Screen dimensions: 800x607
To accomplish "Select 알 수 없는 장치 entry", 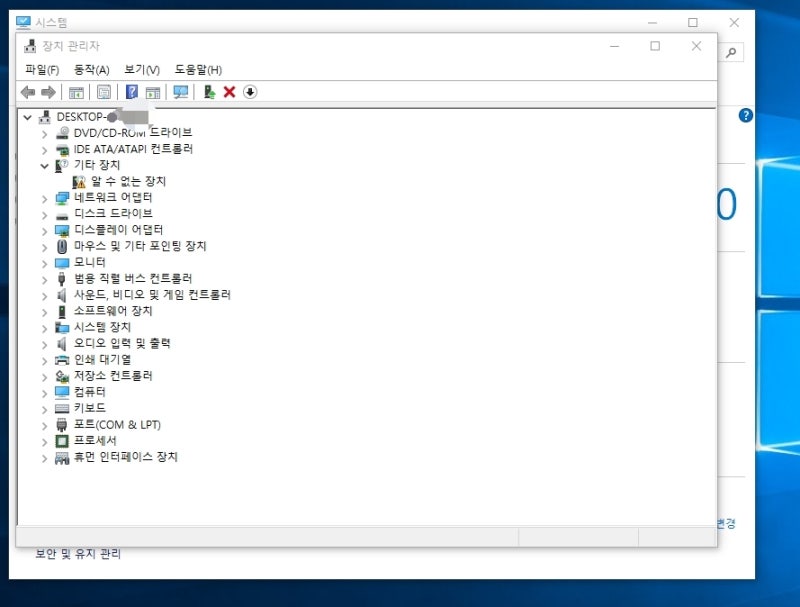I will (x=129, y=182).
